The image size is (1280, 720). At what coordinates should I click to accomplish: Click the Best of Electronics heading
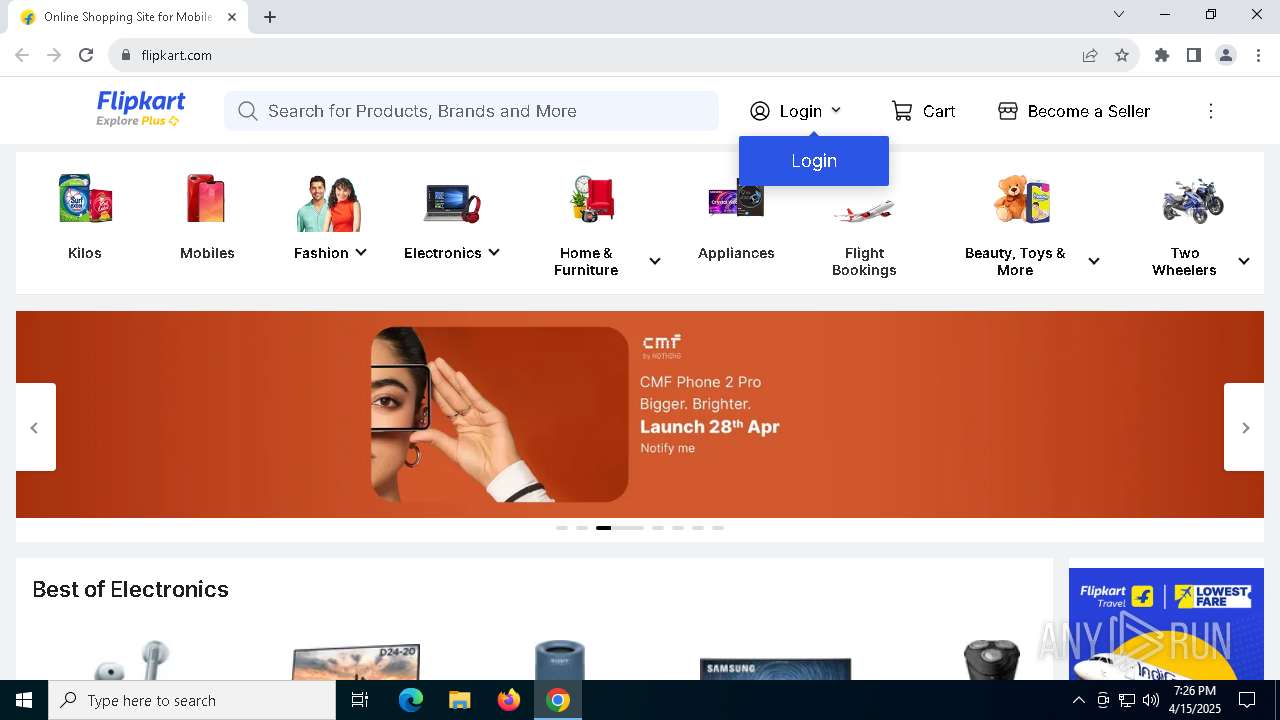click(x=130, y=589)
